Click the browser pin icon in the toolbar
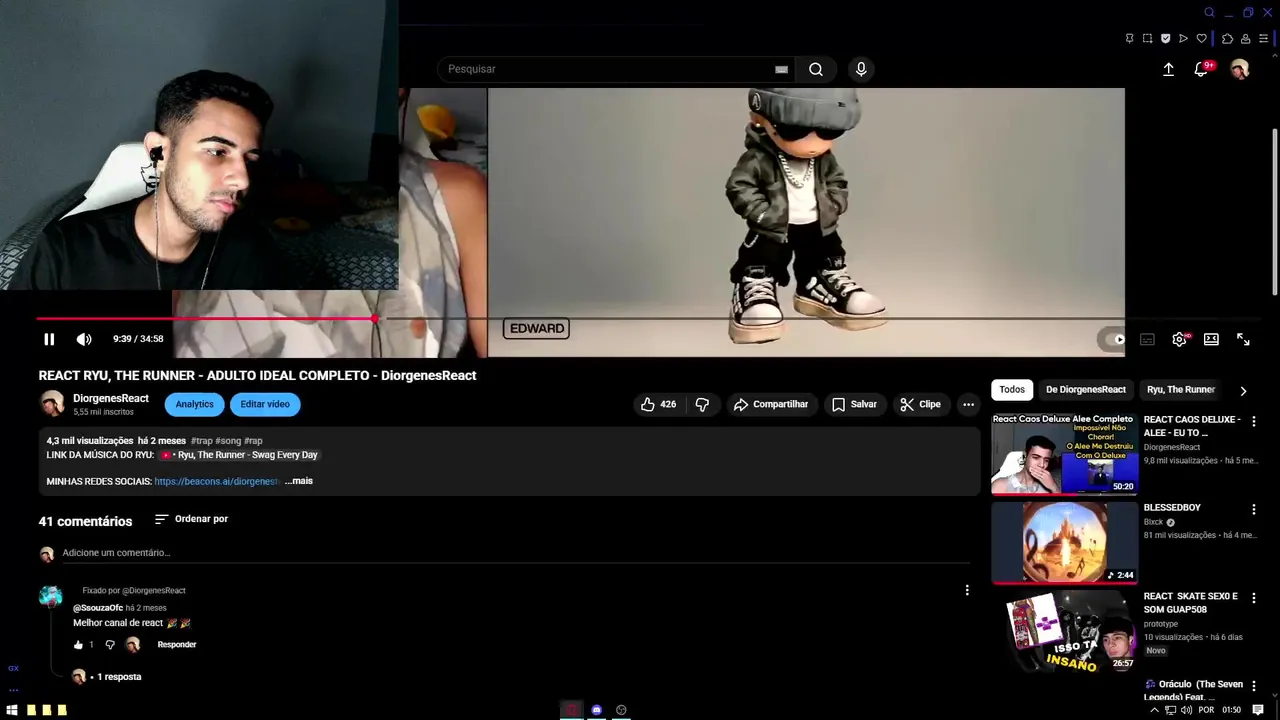Viewport: 1280px width, 720px height. tap(1129, 39)
